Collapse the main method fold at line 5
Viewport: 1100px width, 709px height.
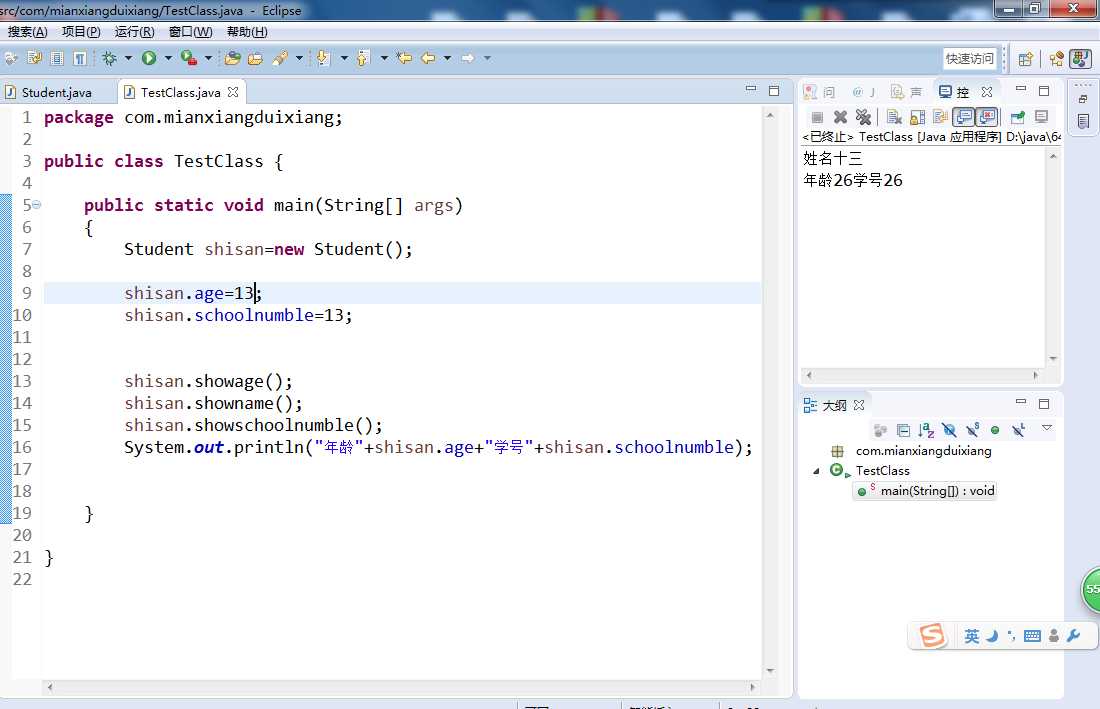tap(36, 205)
